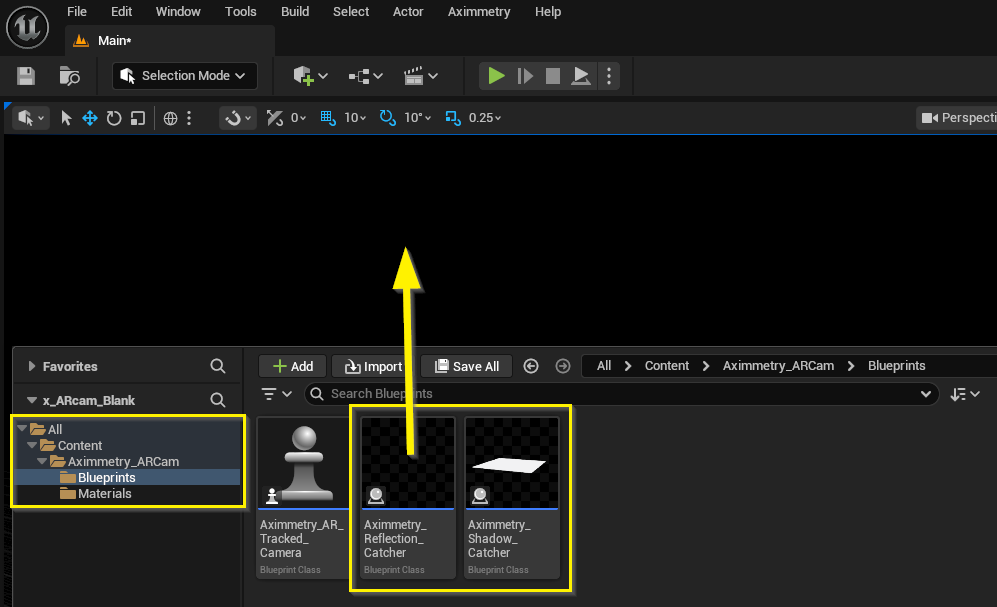Select the rotate gizmo tool
The width and height of the screenshot is (997, 607).
tap(114, 118)
